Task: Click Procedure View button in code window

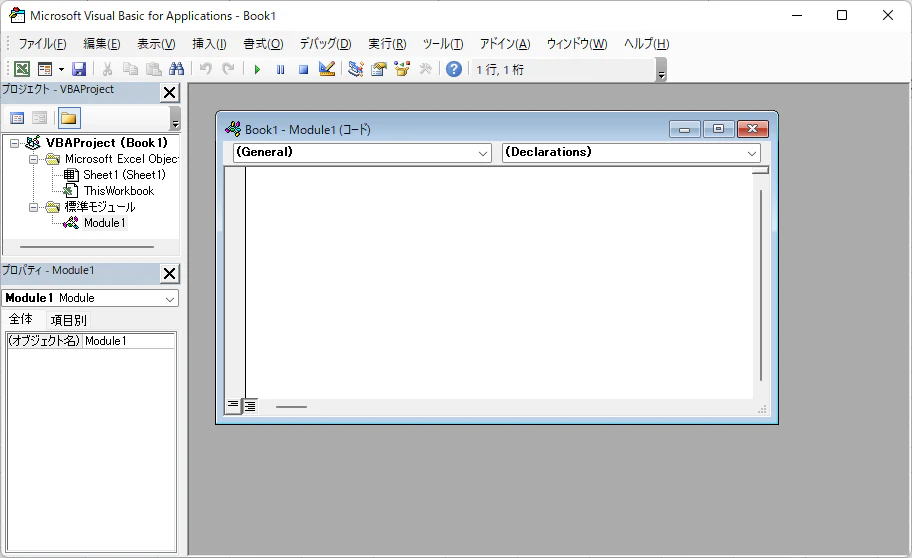Action: (233, 405)
